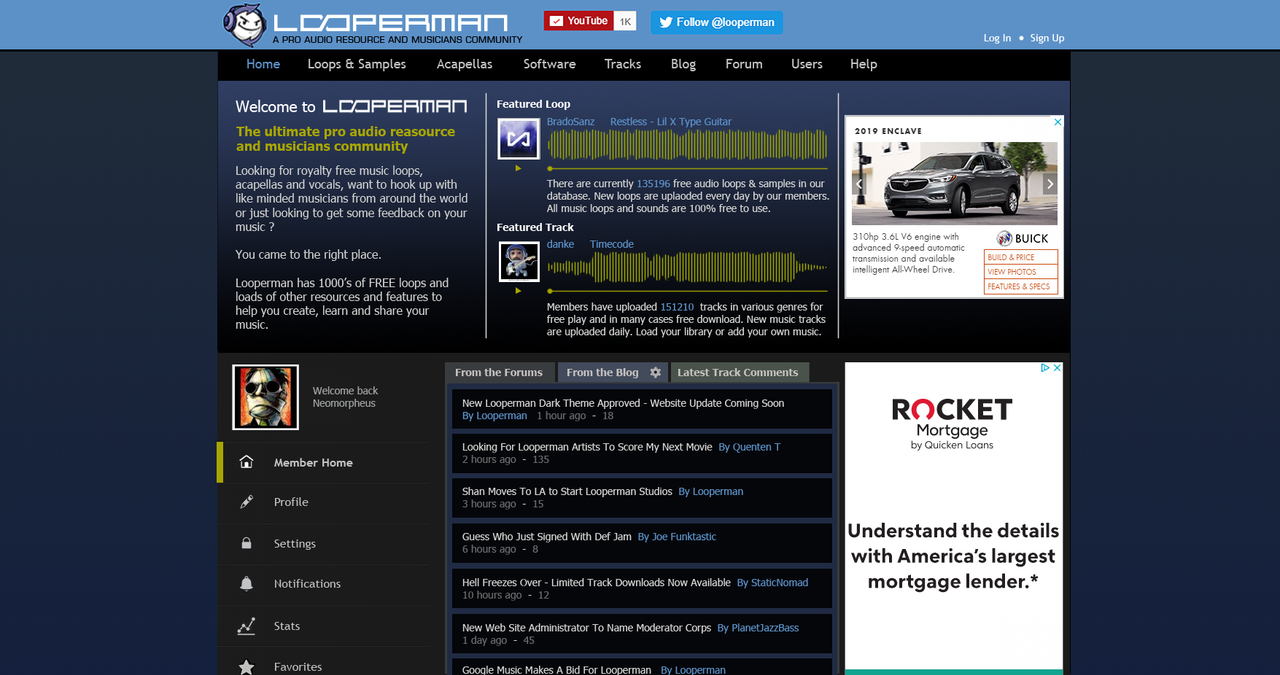Screen dimensions: 1280x675
Task: Open Shan Moves To LA post
Action: click(x=567, y=491)
